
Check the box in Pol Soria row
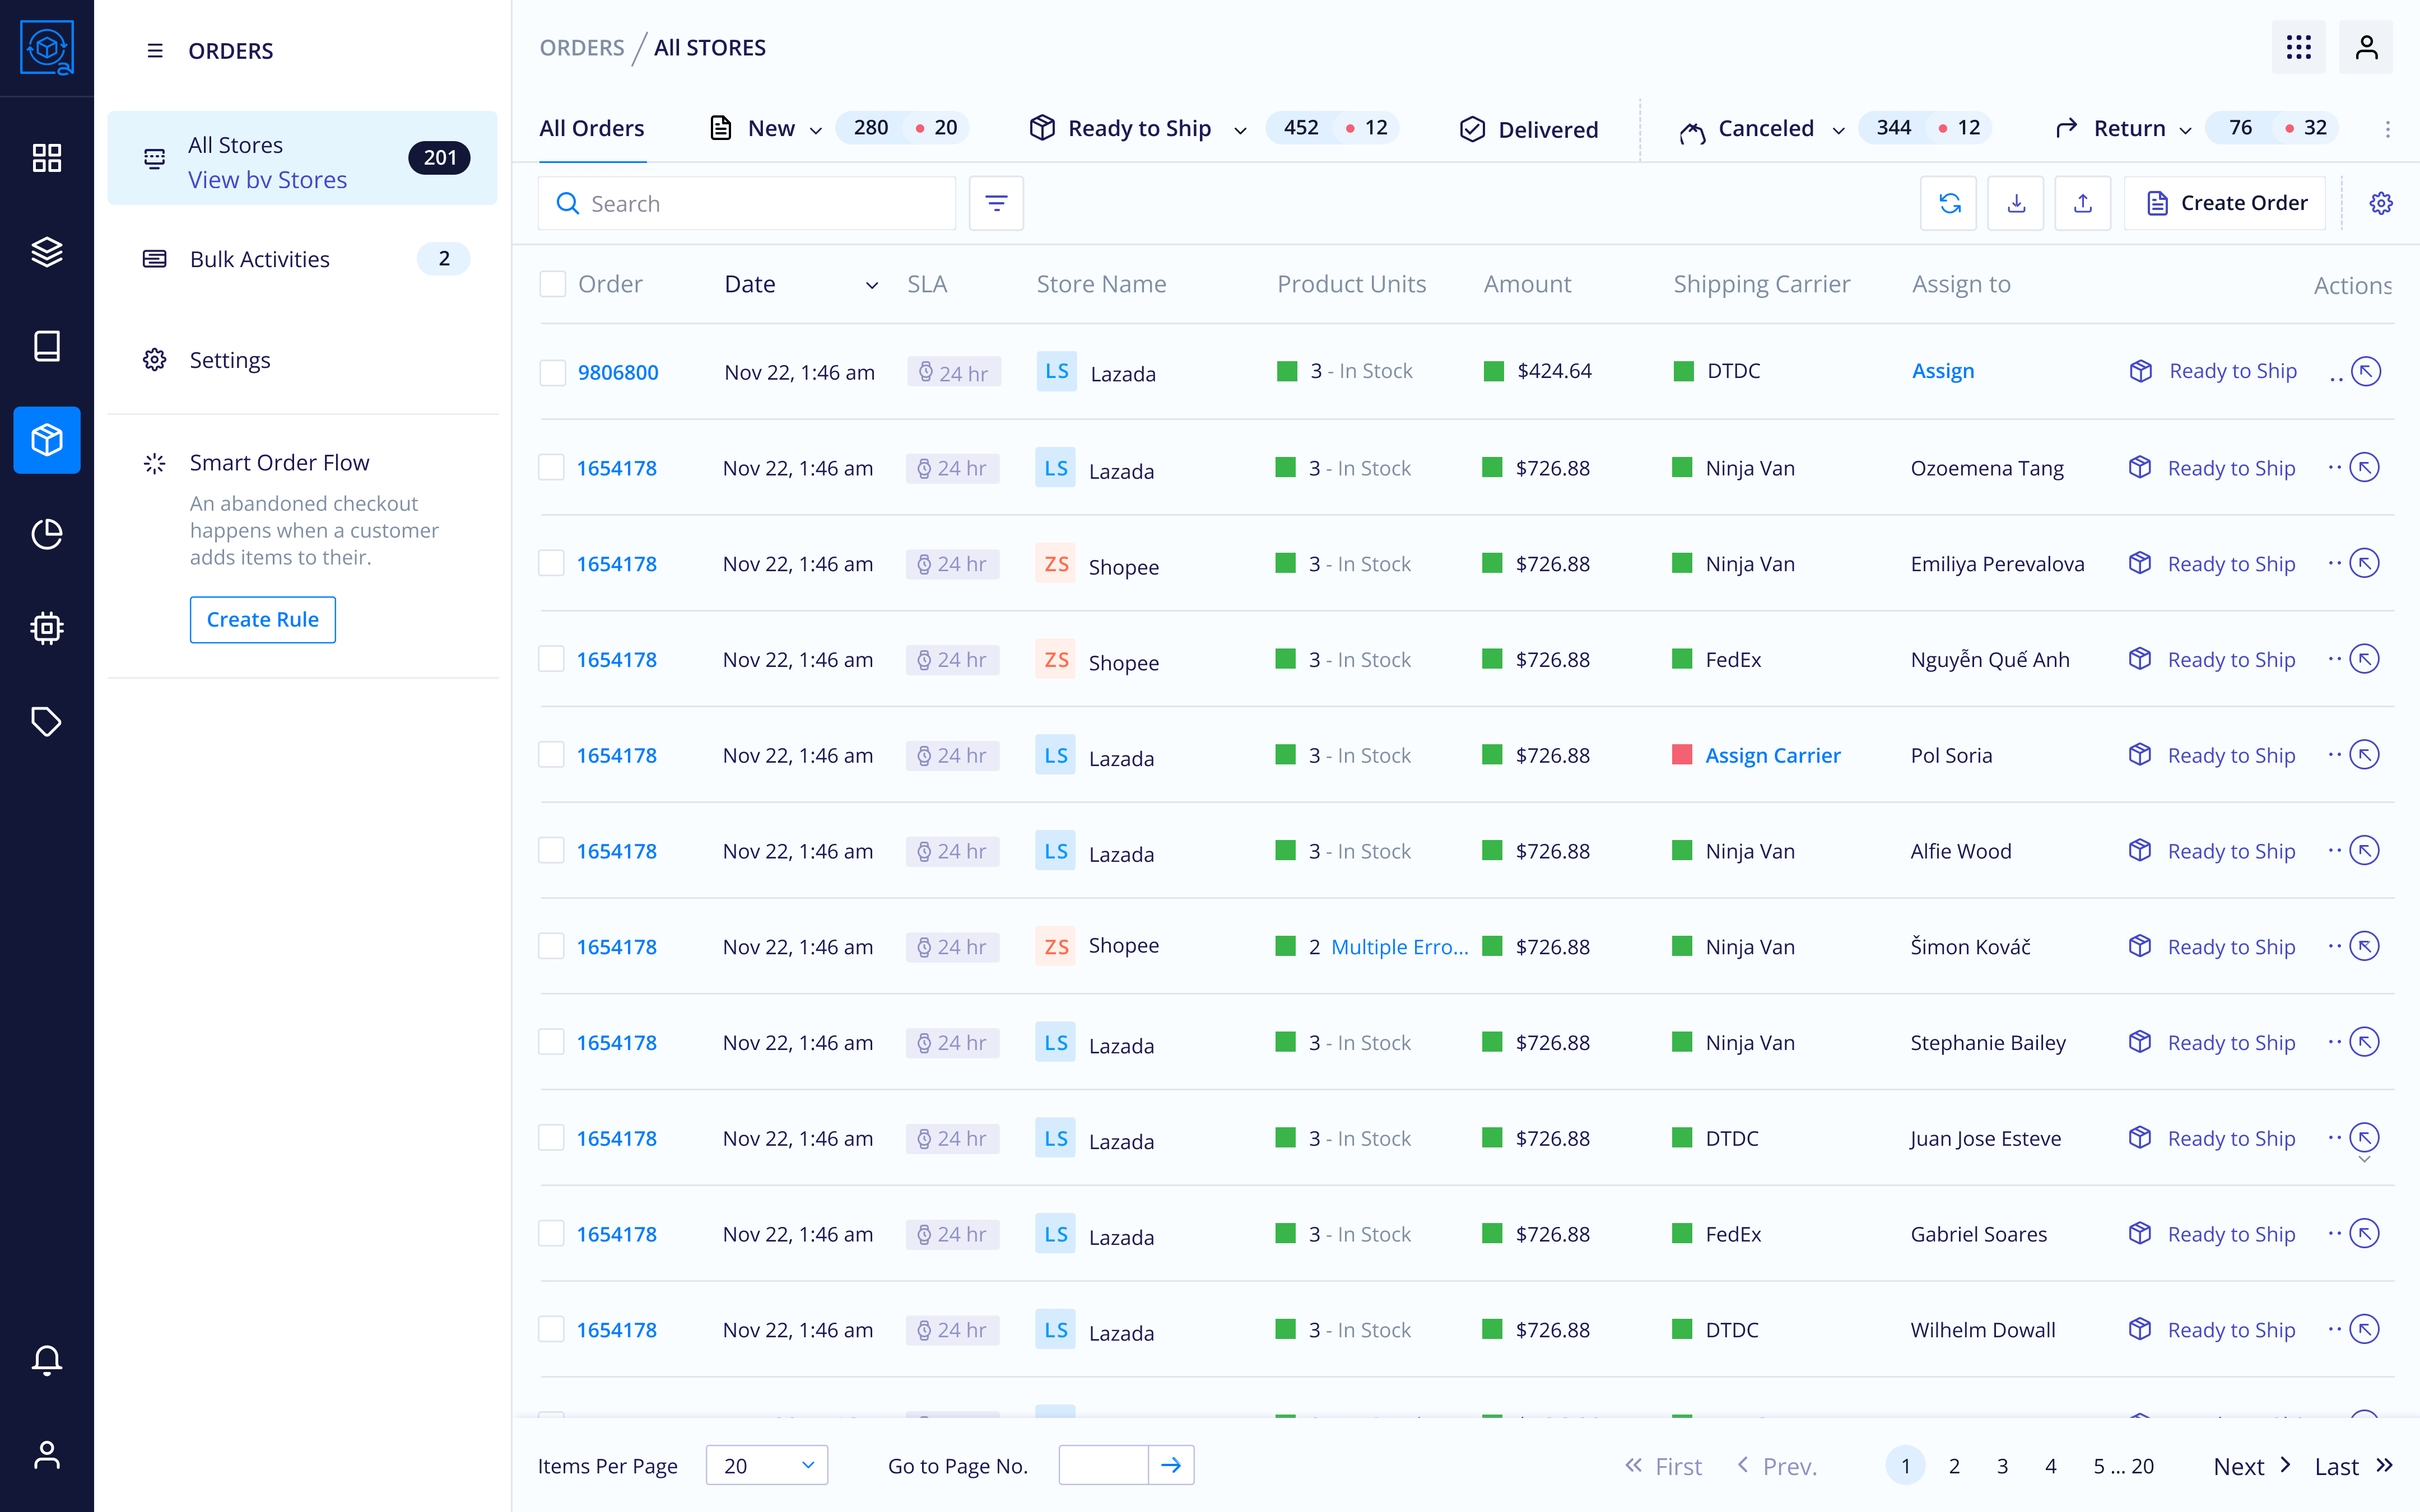click(551, 755)
